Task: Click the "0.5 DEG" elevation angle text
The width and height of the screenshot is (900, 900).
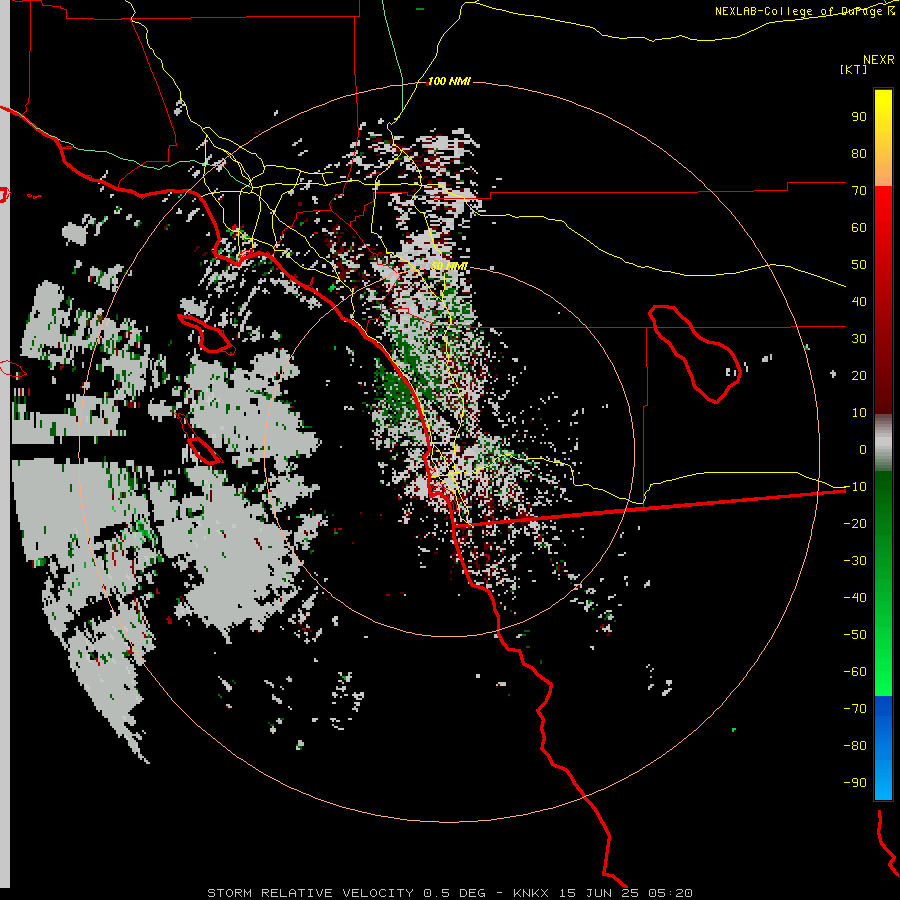Action: 455,893
